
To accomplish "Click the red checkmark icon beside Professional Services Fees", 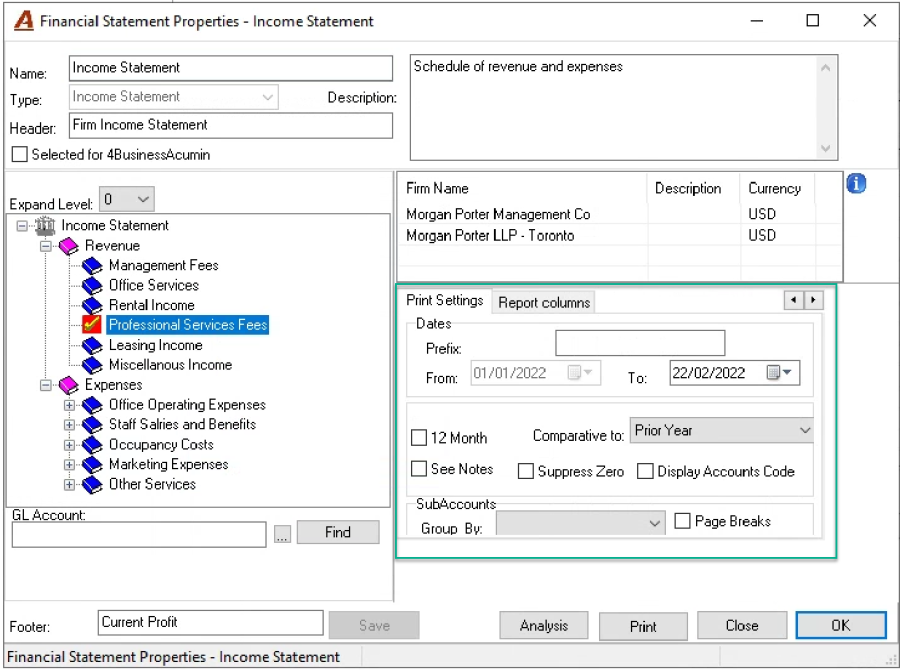I will pos(92,325).
